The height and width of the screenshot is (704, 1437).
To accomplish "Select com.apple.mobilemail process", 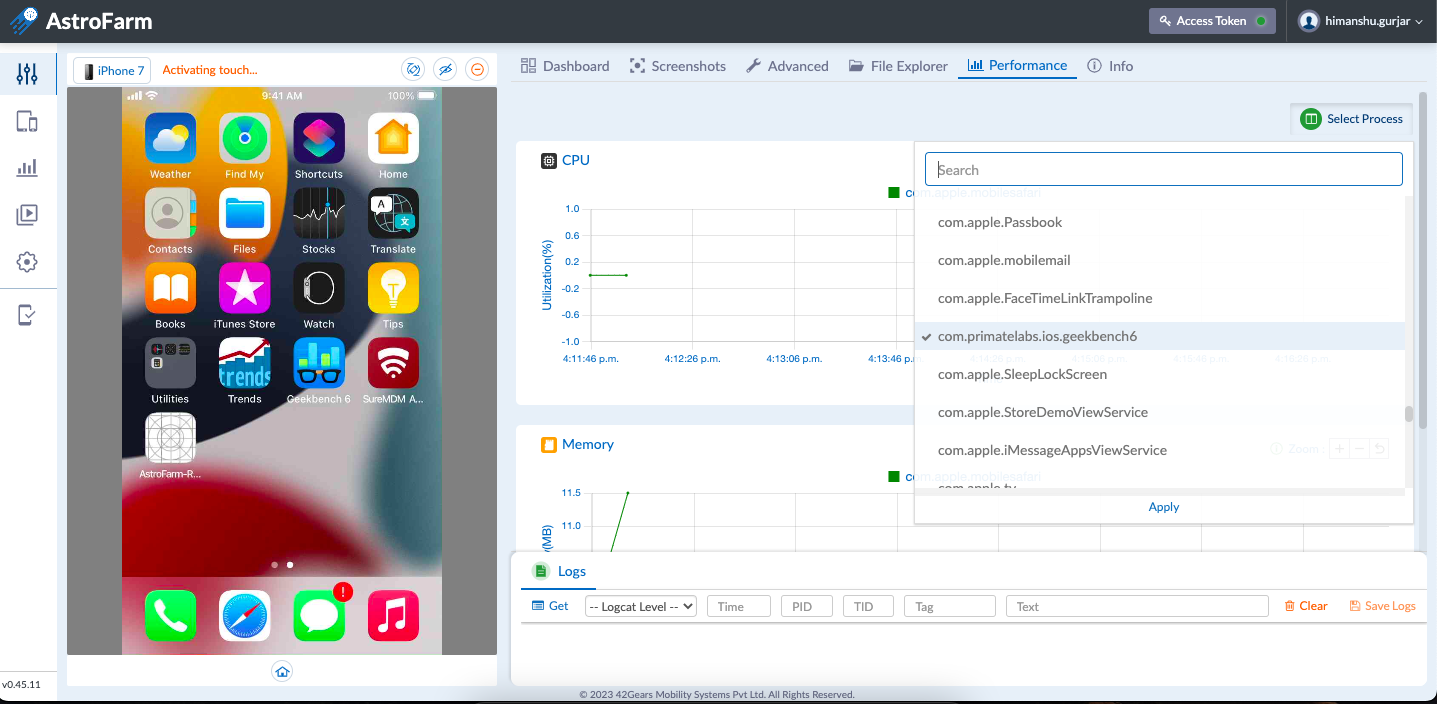I will tap(1160, 260).
